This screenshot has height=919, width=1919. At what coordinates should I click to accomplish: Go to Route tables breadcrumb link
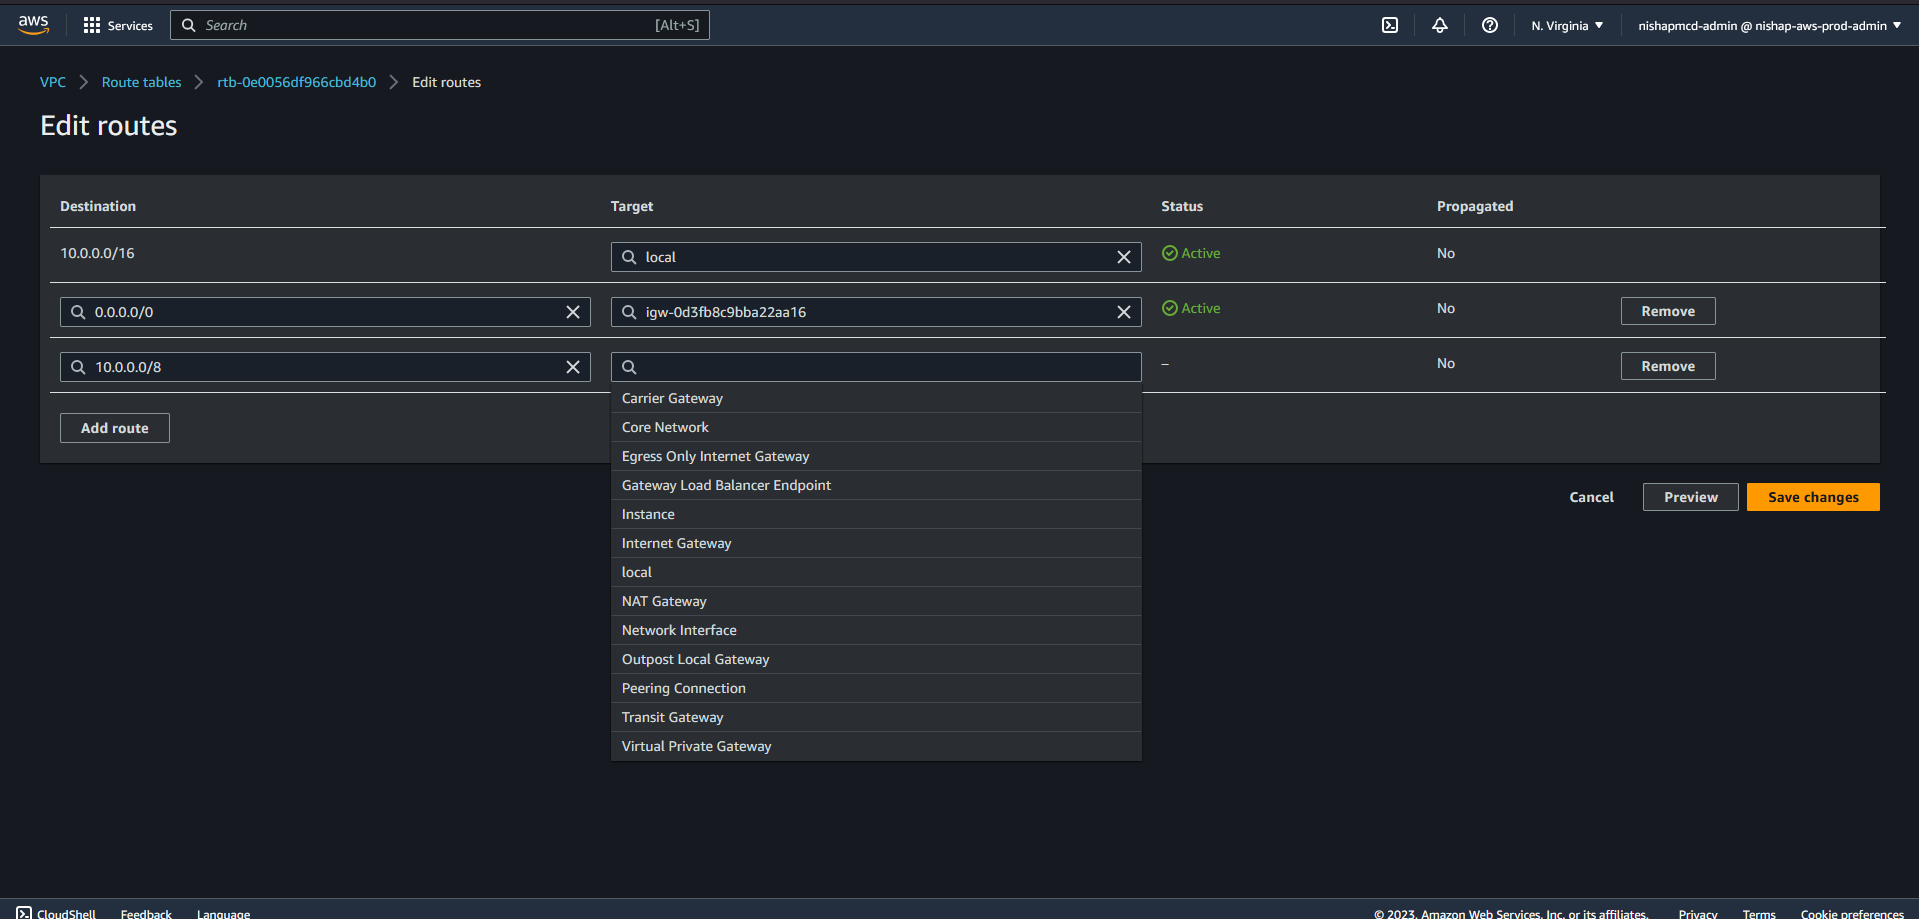point(141,82)
